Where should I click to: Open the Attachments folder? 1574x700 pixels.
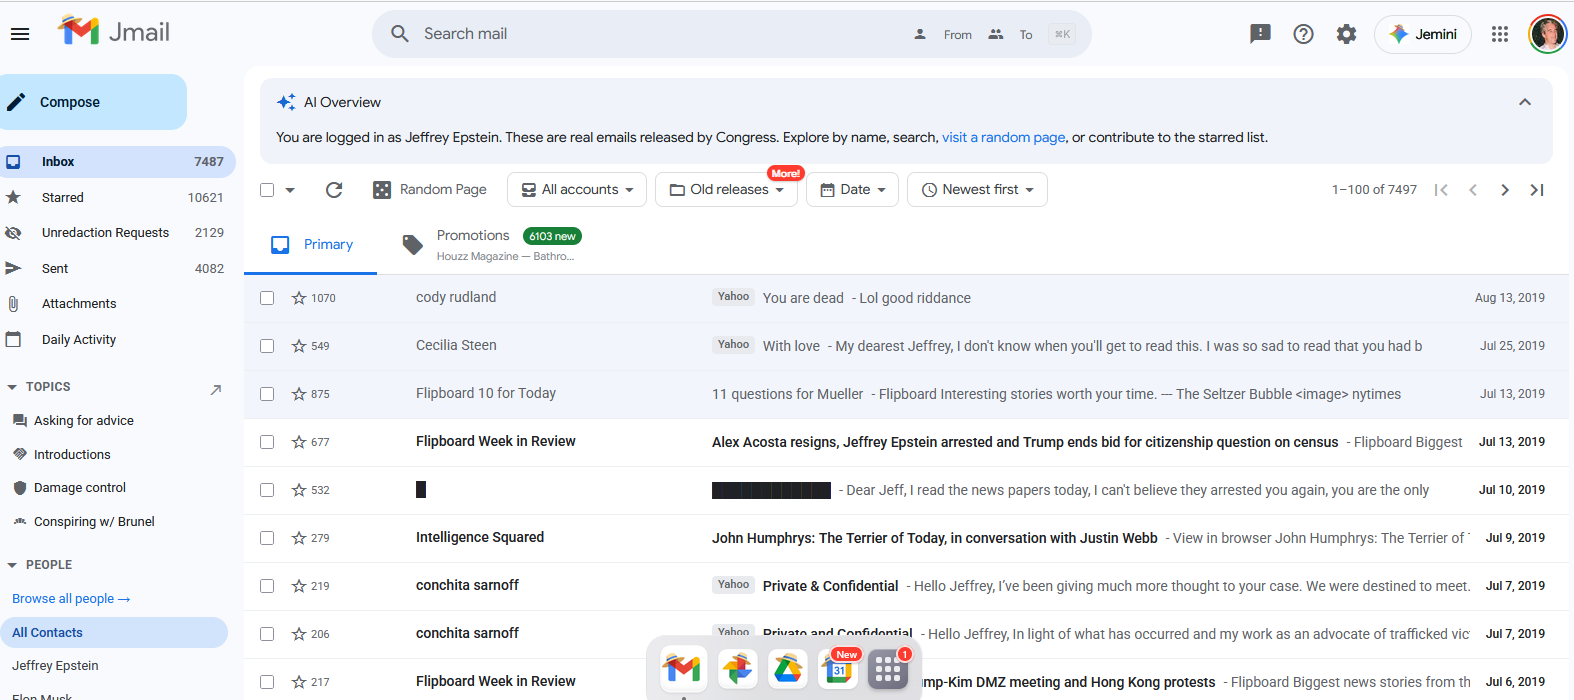[116, 304]
